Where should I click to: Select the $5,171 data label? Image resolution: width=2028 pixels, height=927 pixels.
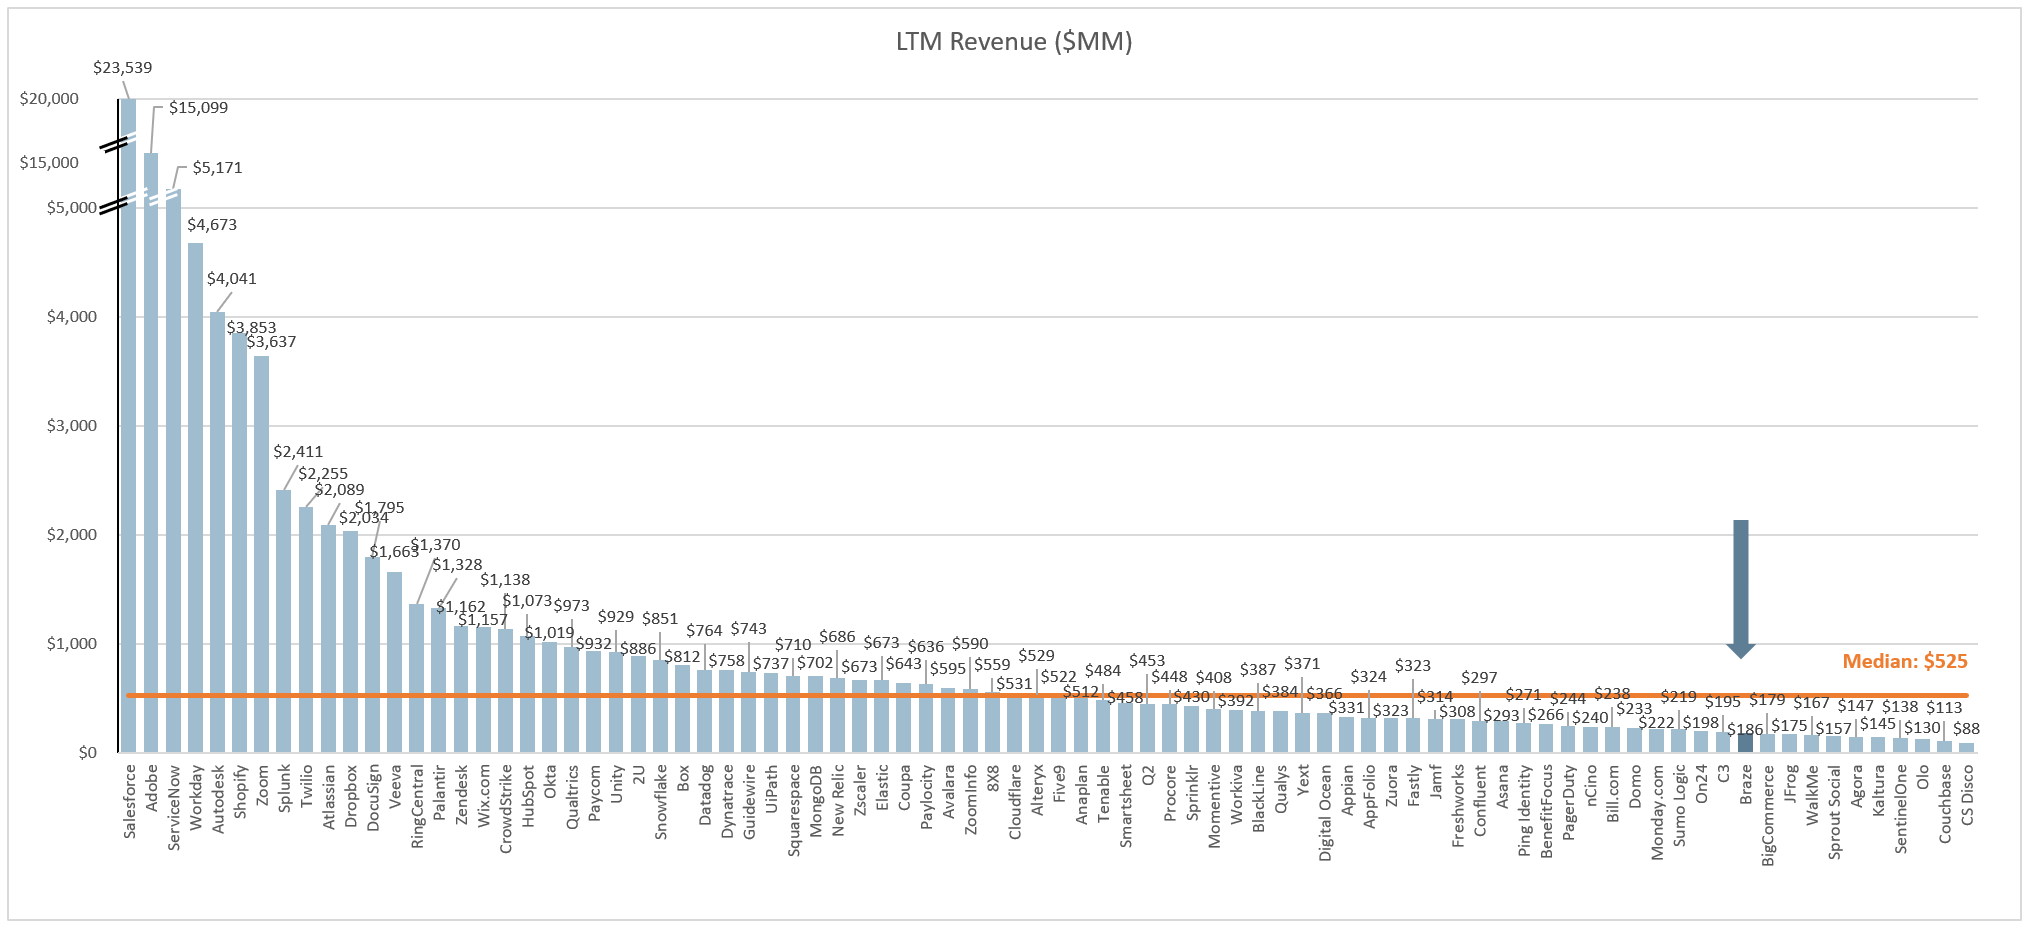point(217,168)
